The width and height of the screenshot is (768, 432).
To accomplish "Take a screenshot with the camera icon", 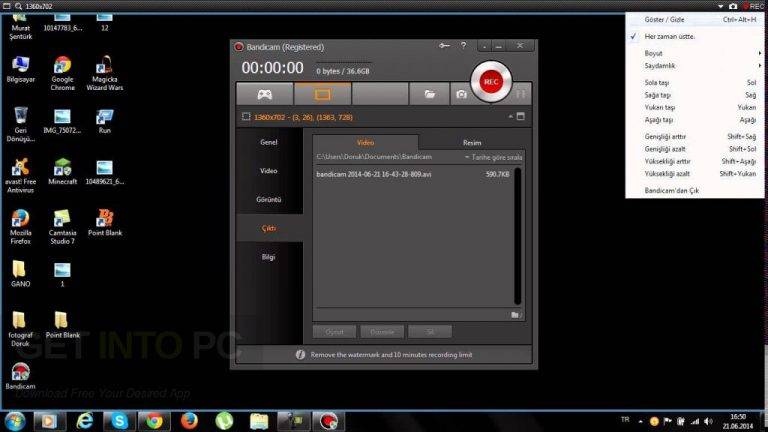I will [460, 94].
